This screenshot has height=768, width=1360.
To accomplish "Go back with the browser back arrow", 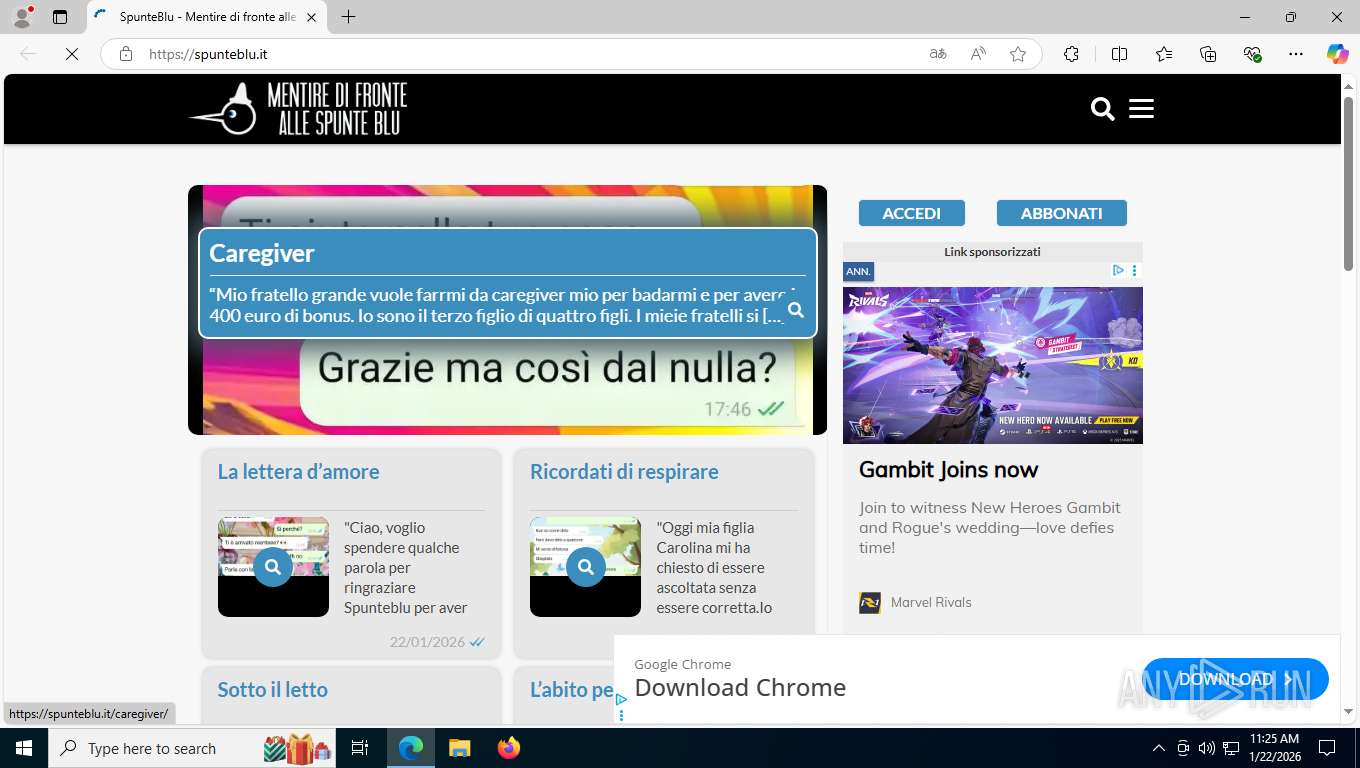I will click(28, 54).
